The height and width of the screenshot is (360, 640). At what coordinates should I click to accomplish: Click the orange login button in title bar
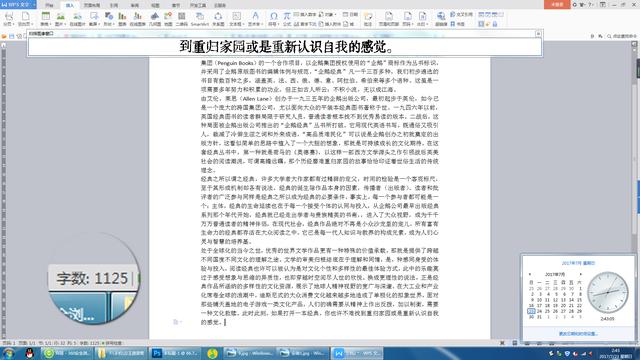(x=557, y=4)
